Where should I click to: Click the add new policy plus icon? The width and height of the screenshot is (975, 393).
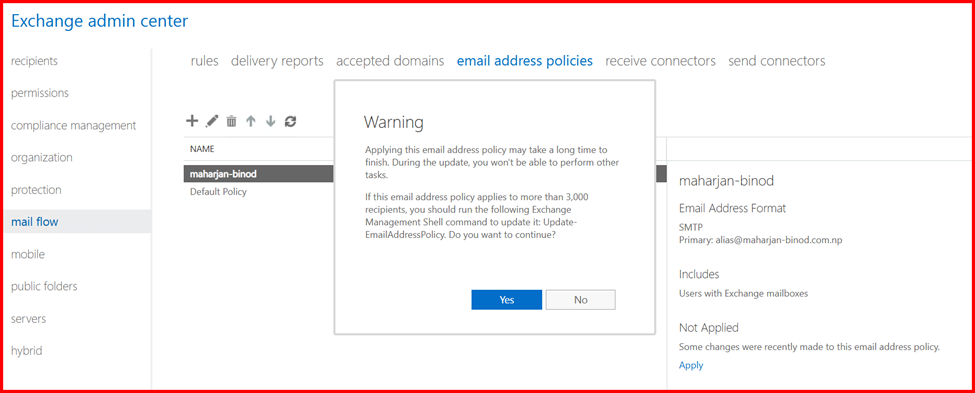(x=192, y=121)
